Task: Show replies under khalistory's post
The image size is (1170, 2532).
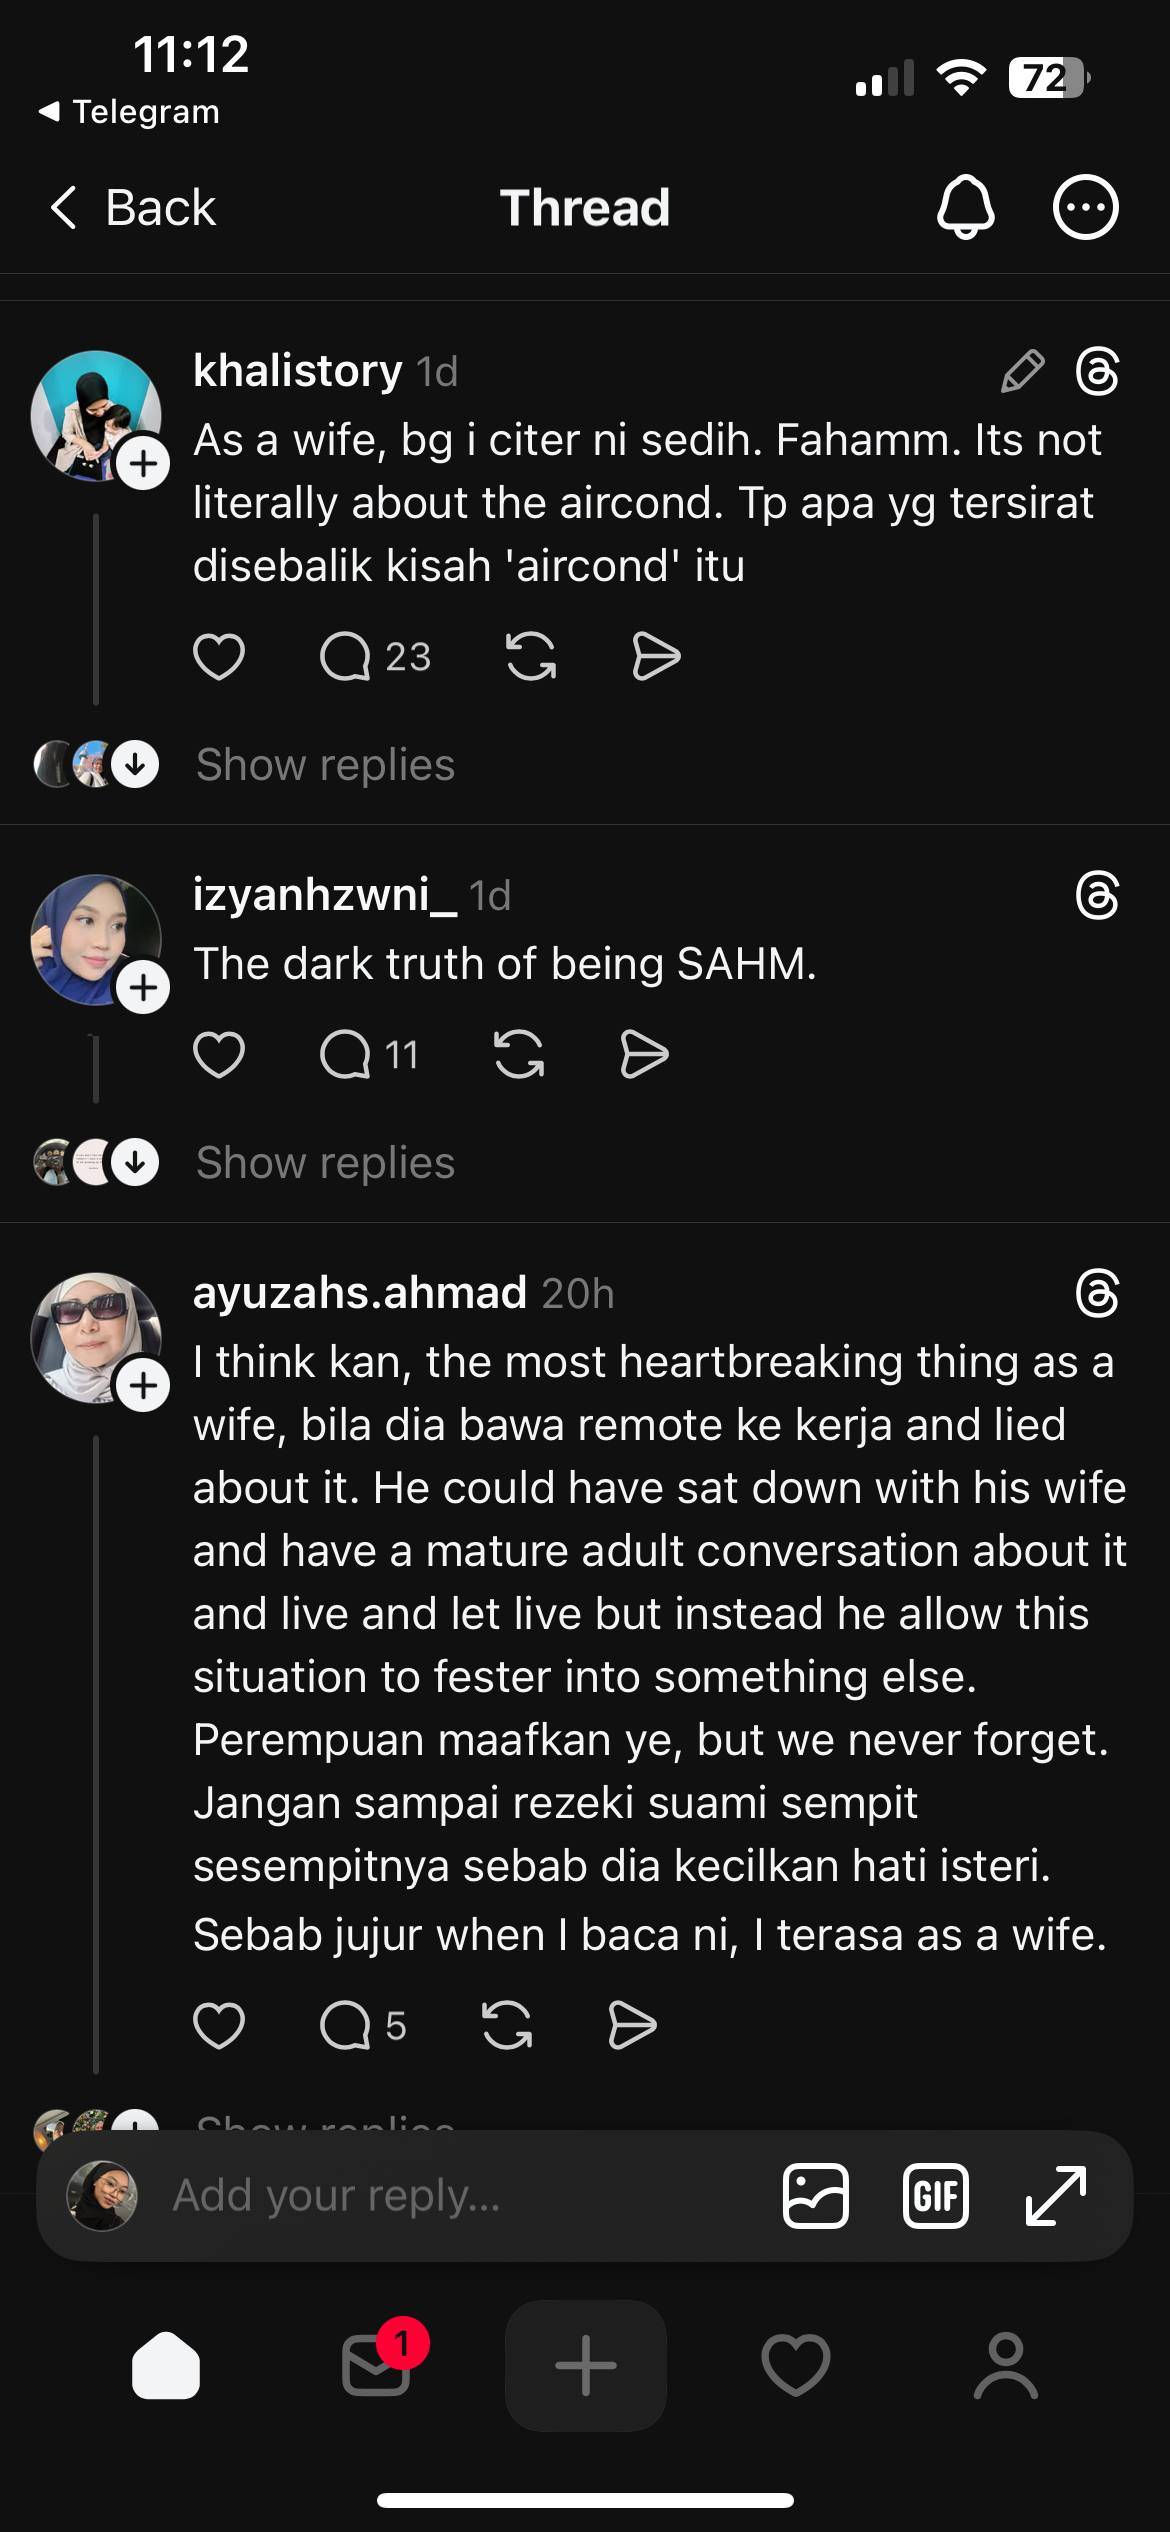Action: pos(325,765)
